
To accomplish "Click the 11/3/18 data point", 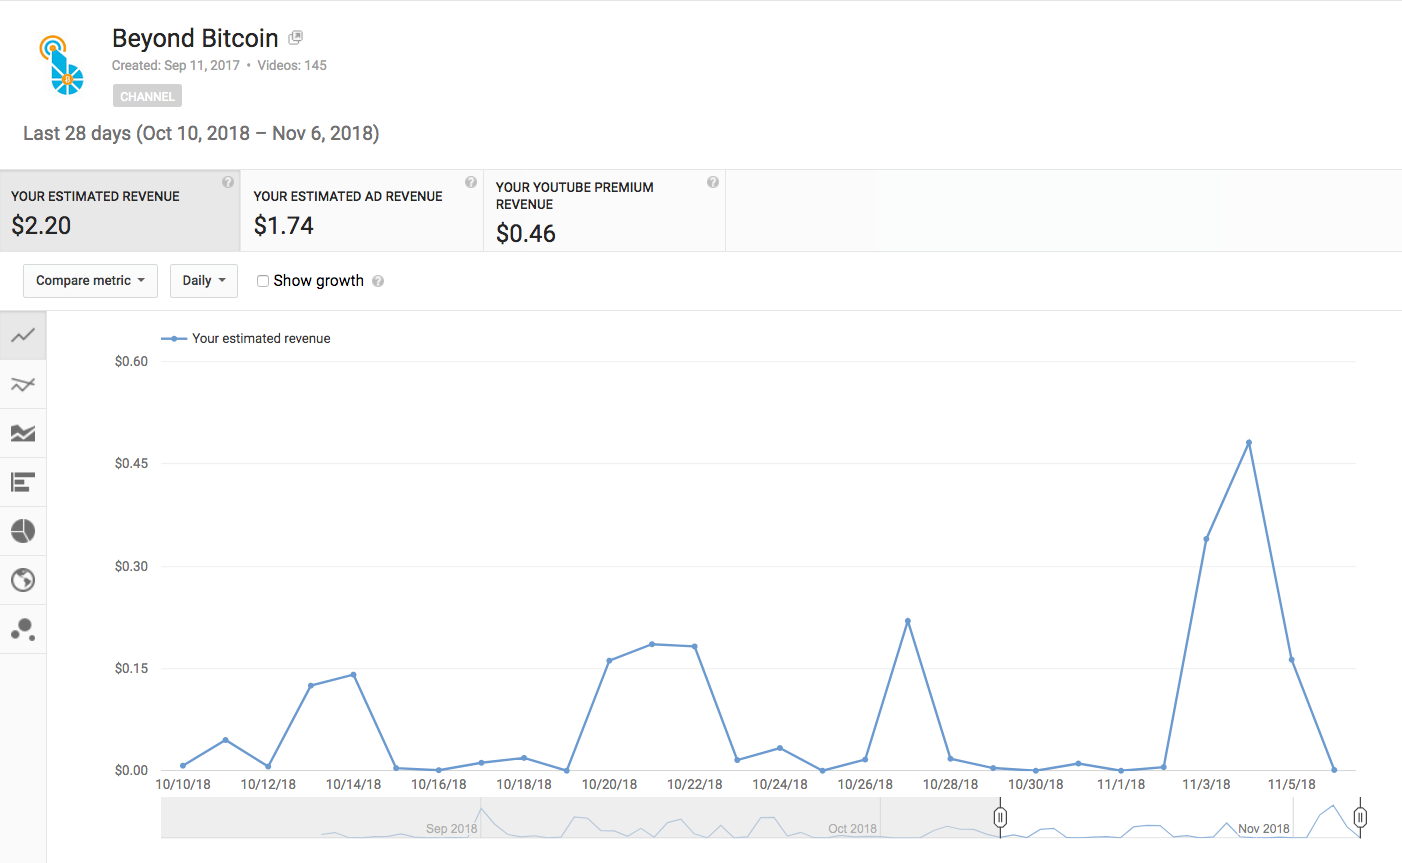I will click(1207, 539).
